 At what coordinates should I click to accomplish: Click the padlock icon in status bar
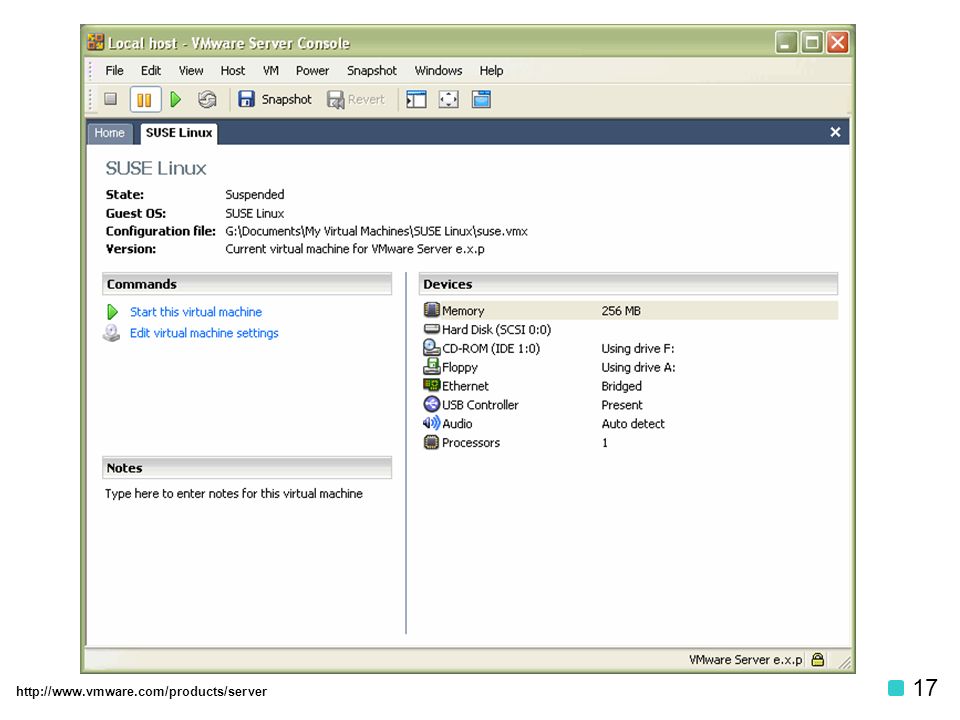click(817, 659)
